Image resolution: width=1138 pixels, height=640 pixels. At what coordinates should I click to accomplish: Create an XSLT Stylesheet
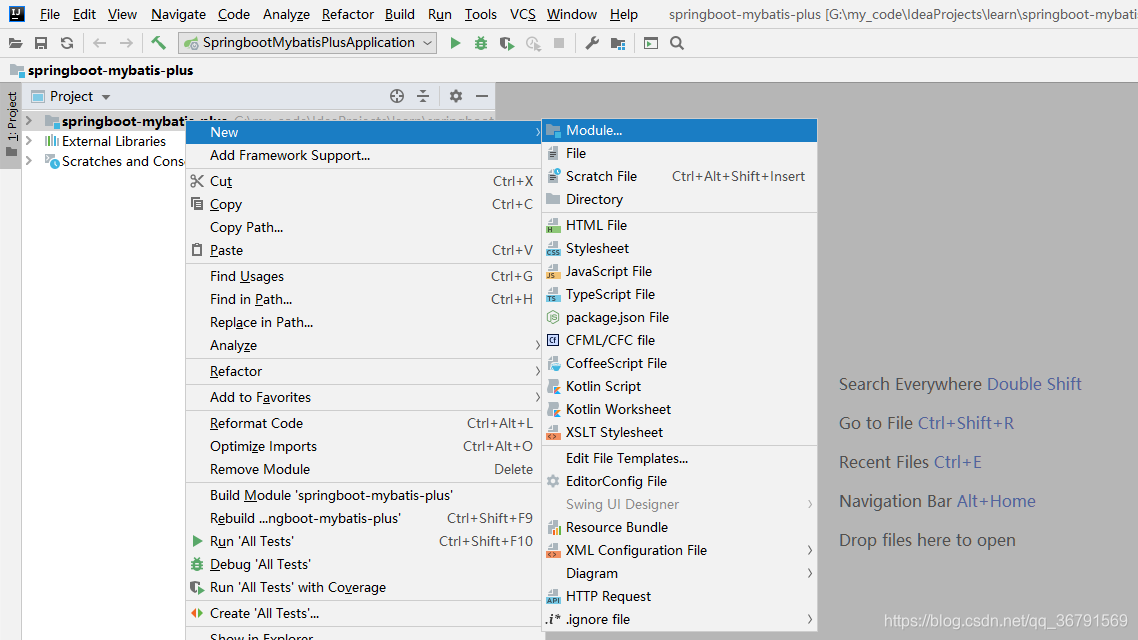[679, 432]
